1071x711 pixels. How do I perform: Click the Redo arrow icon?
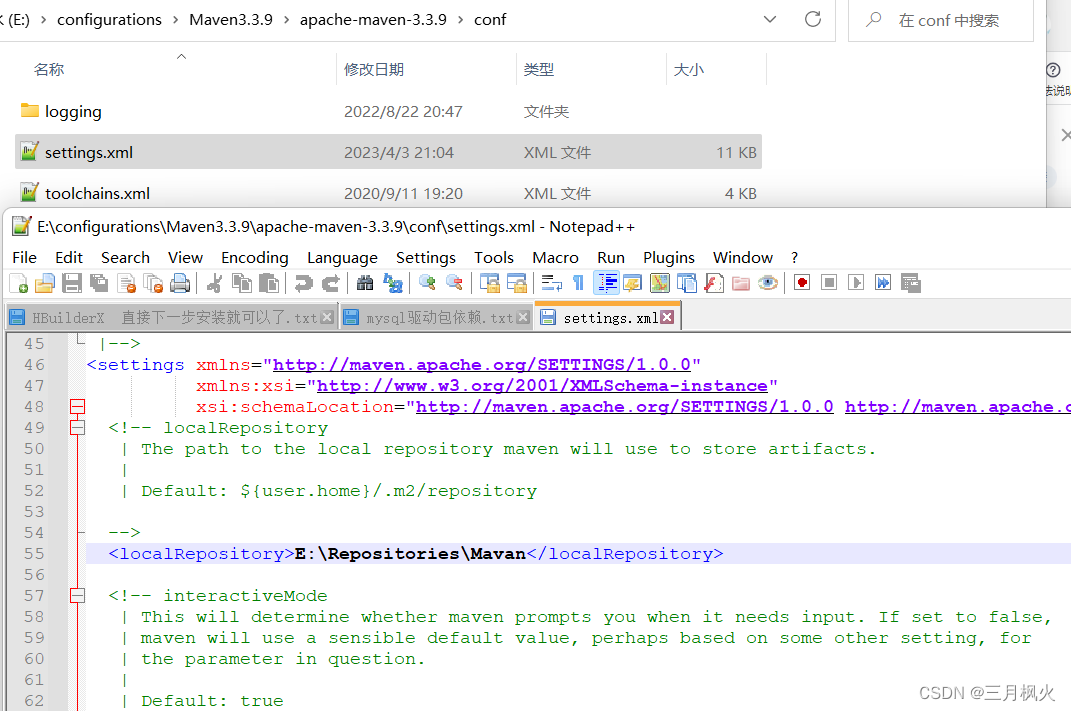[x=331, y=283]
